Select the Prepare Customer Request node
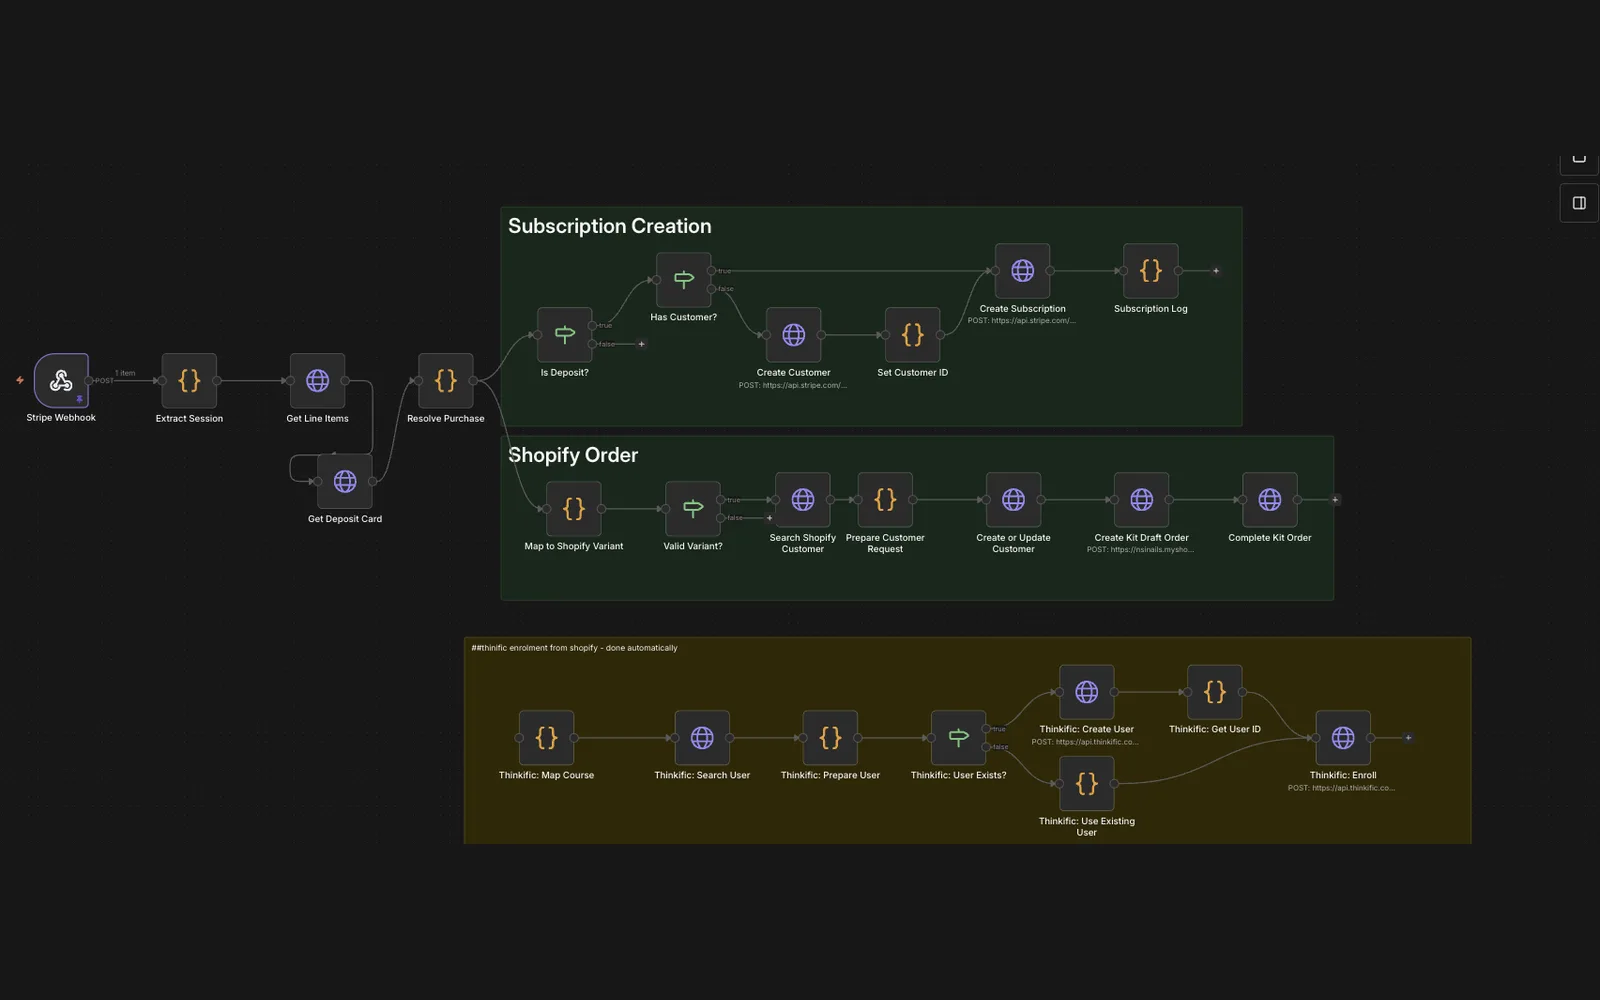The width and height of the screenshot is (1600, 1000). coord(885,500)
